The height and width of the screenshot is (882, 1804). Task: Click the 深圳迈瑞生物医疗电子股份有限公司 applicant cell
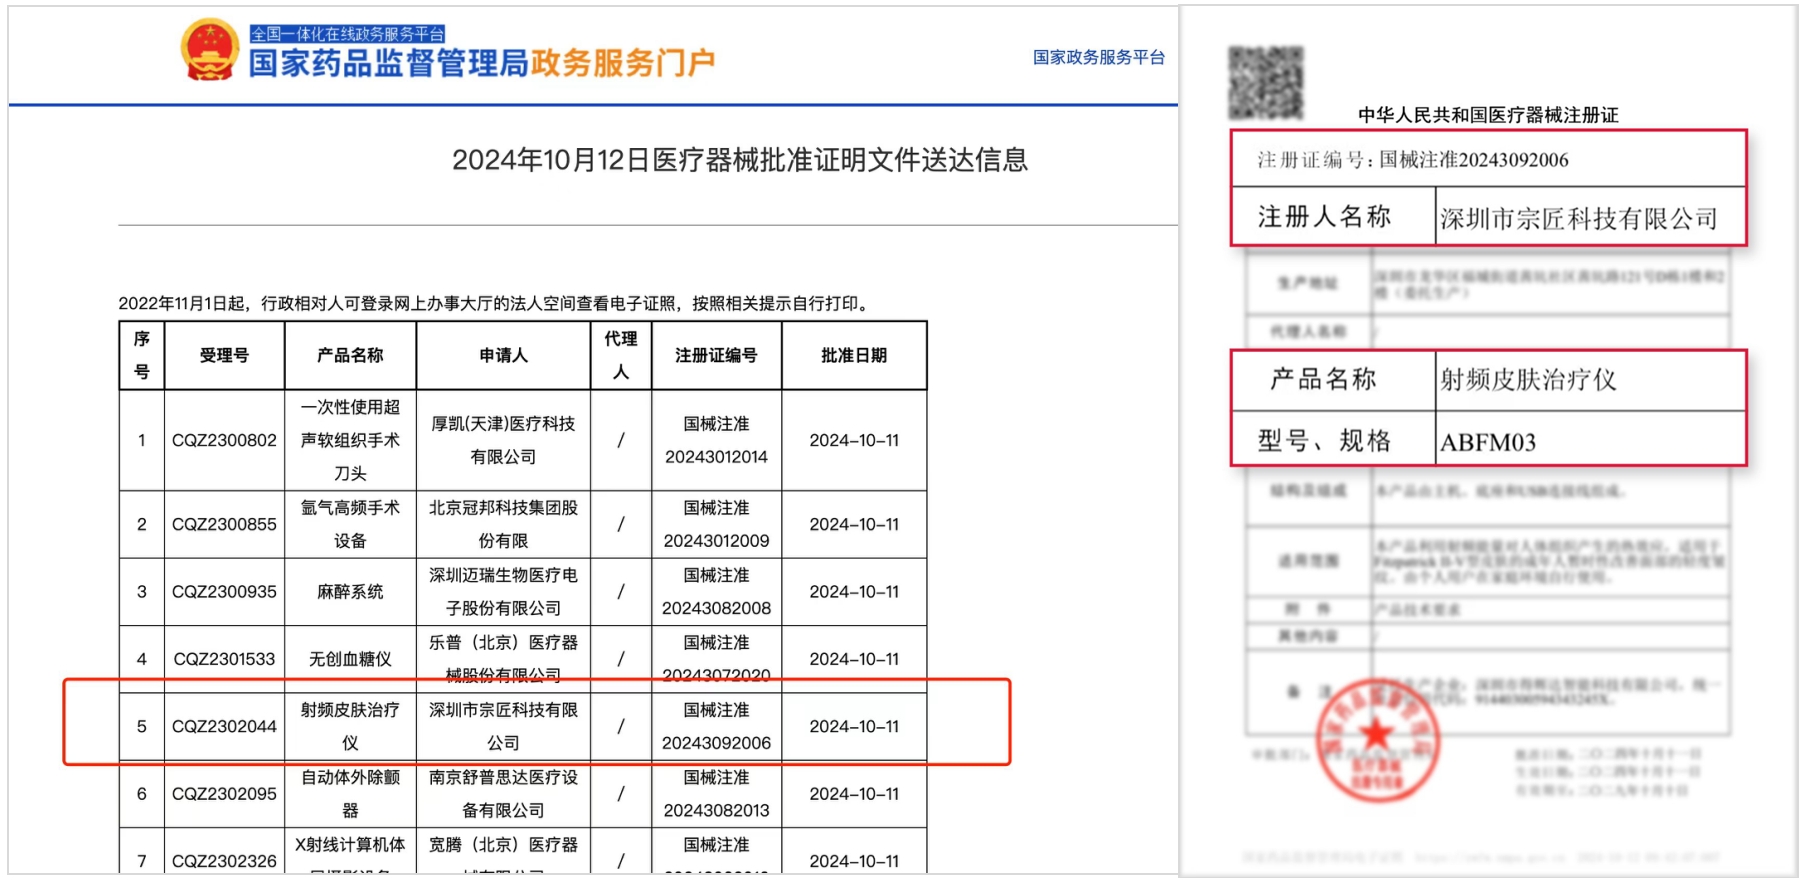coord(503,592)
